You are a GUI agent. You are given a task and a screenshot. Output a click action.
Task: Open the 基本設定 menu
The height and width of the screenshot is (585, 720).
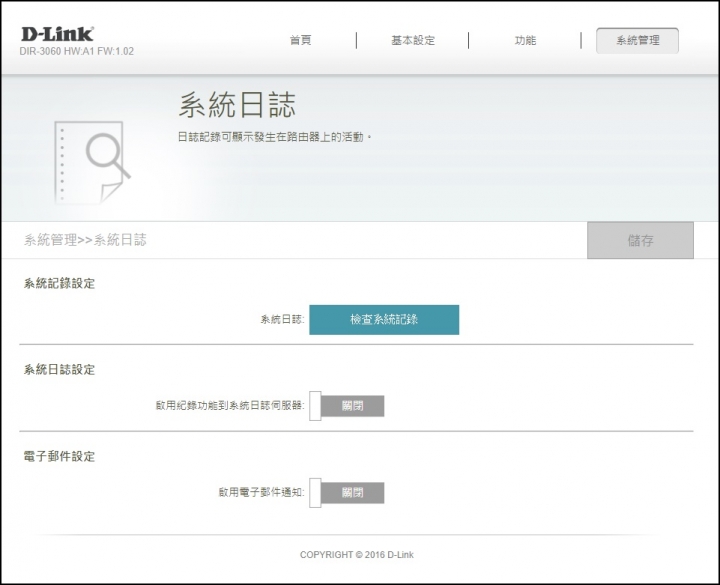point(413,40)
